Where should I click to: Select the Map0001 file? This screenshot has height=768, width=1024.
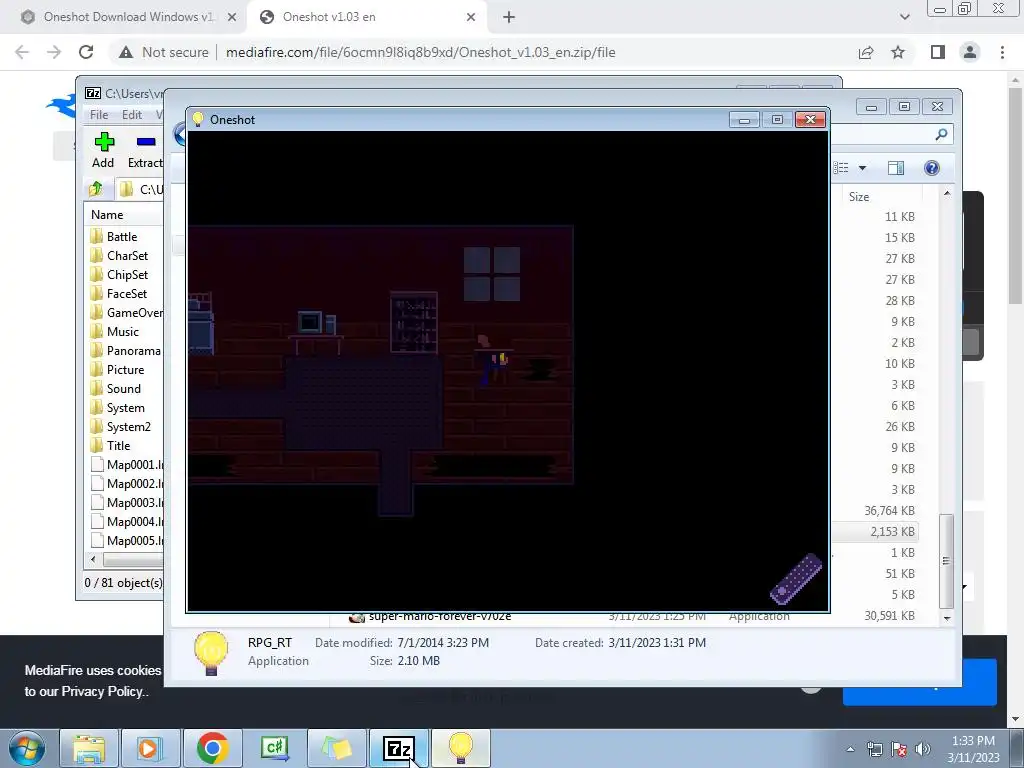click(x=127, y=464)
